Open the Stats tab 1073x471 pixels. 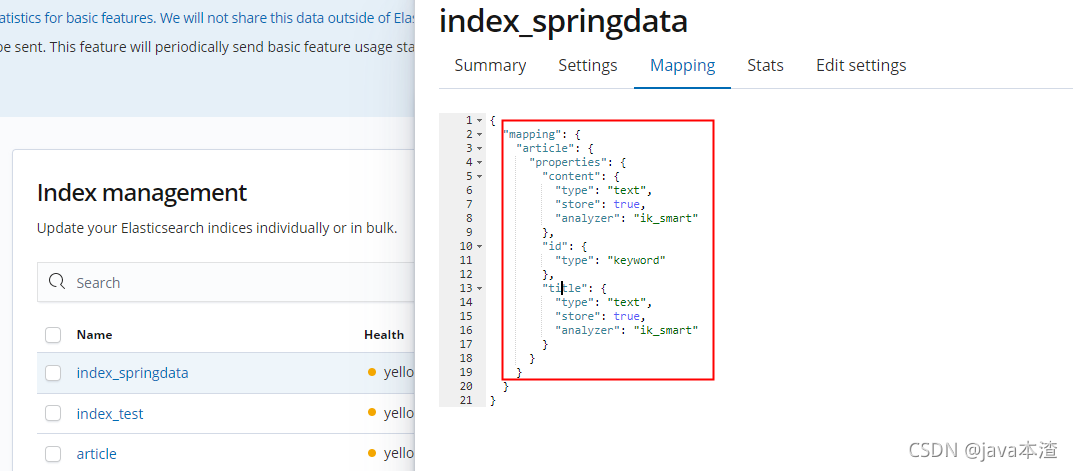coord(765,66)
